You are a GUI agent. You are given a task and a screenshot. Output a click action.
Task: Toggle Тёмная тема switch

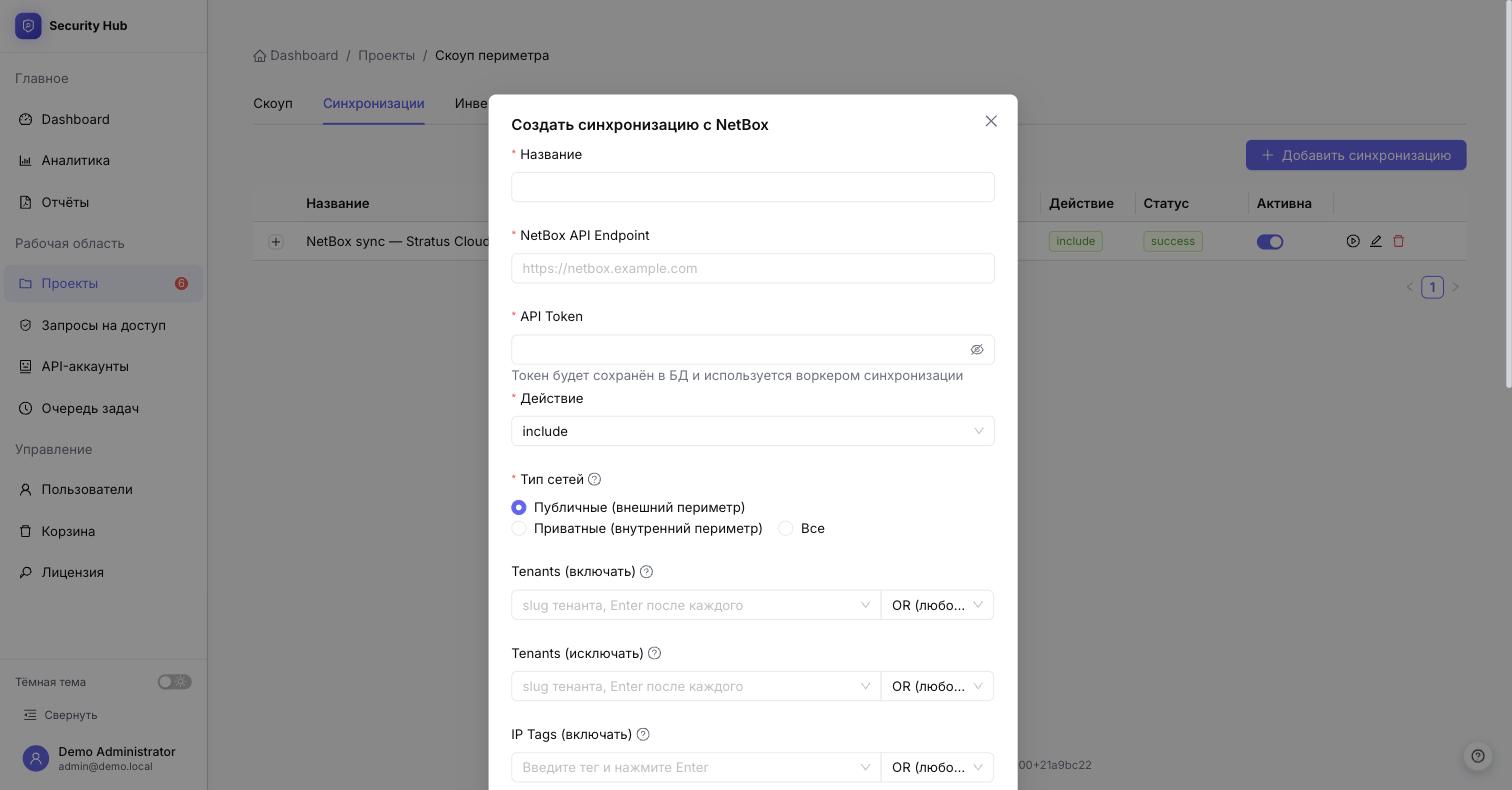click(174, 682)
